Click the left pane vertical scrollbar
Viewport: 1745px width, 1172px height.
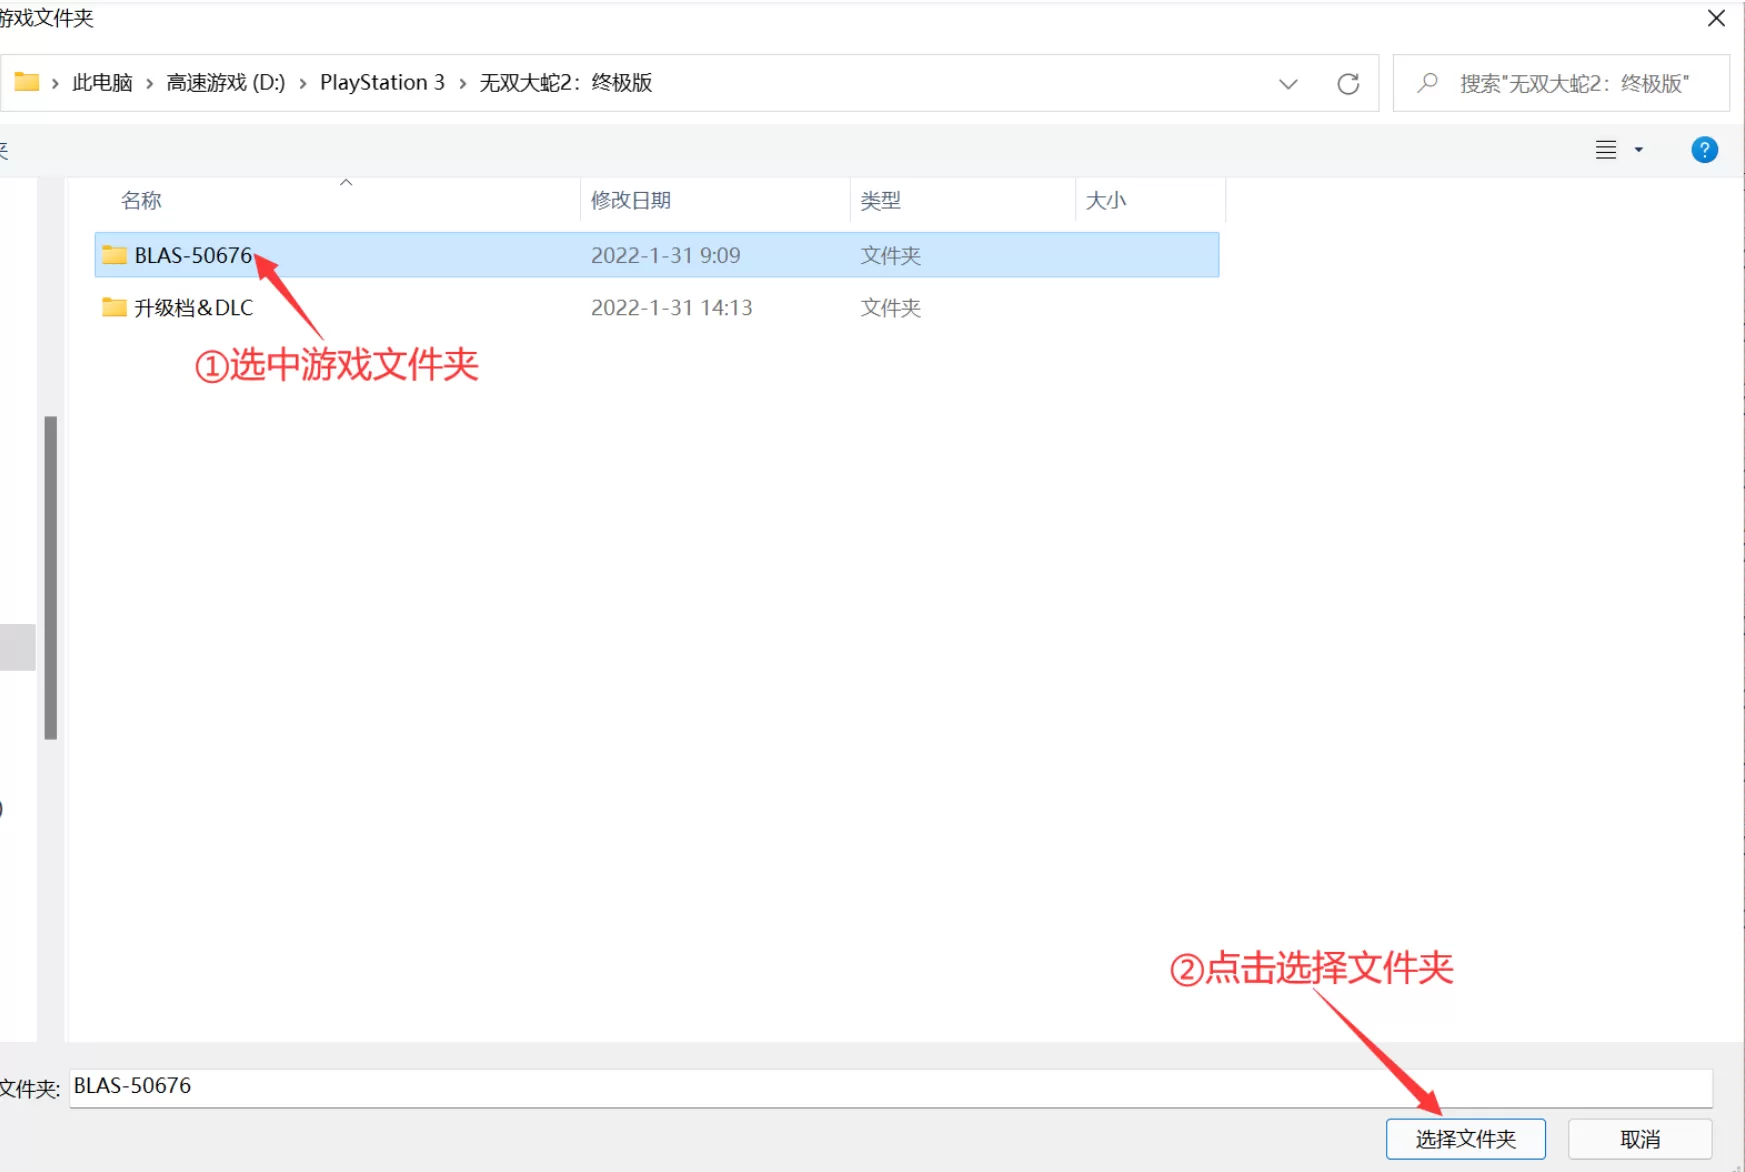[51, 577]
